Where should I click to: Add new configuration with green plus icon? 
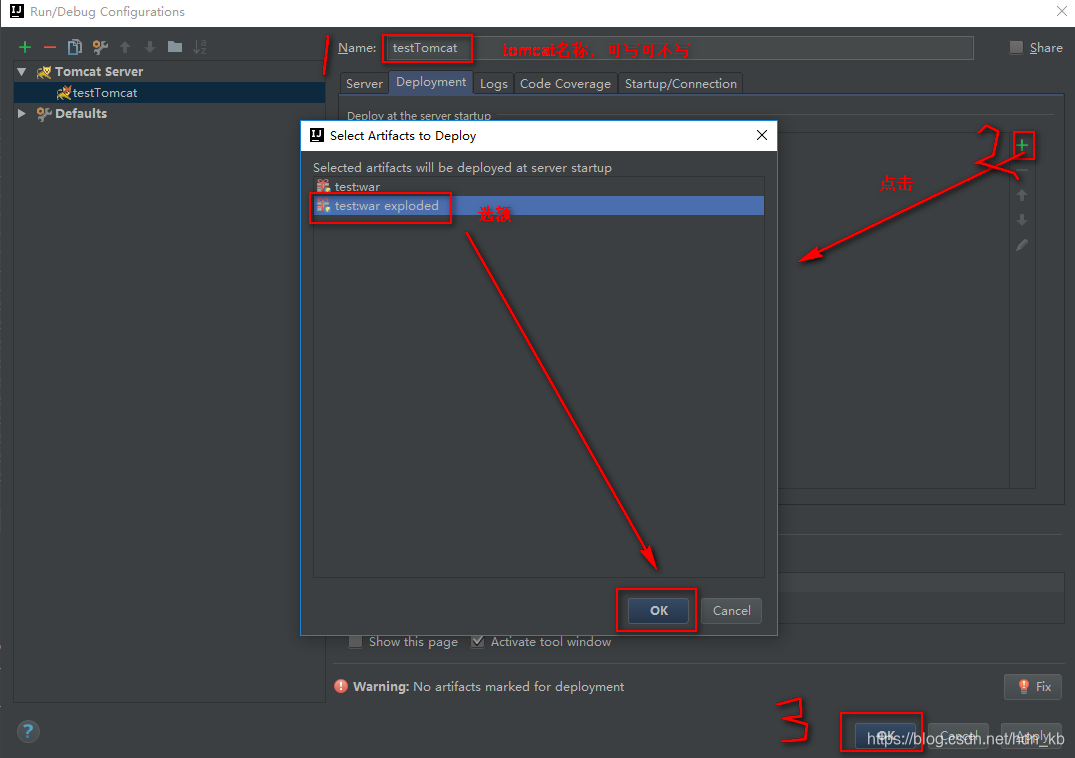point(25,47)
